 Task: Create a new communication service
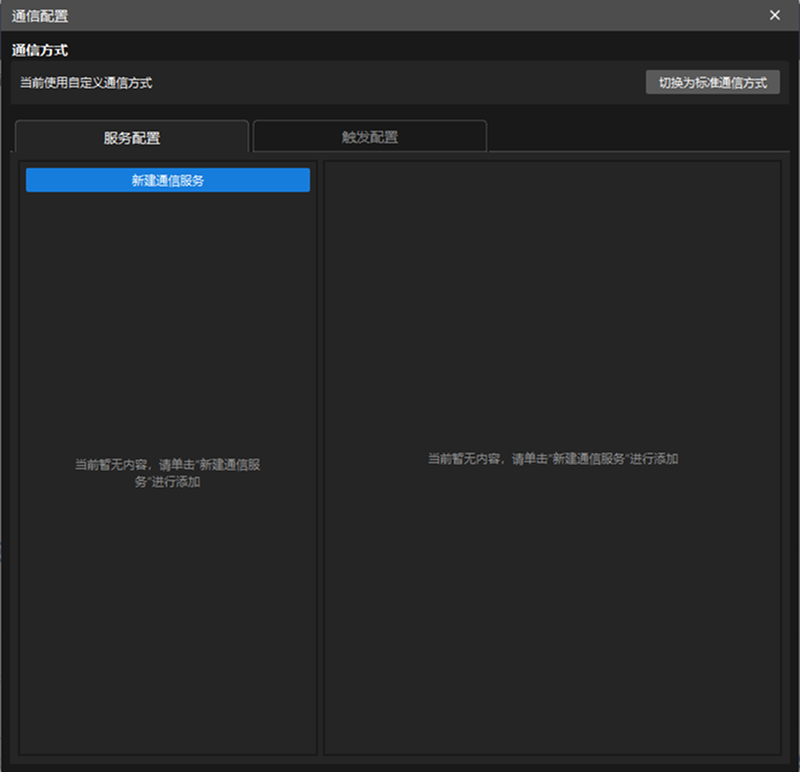tap(167, 180)
